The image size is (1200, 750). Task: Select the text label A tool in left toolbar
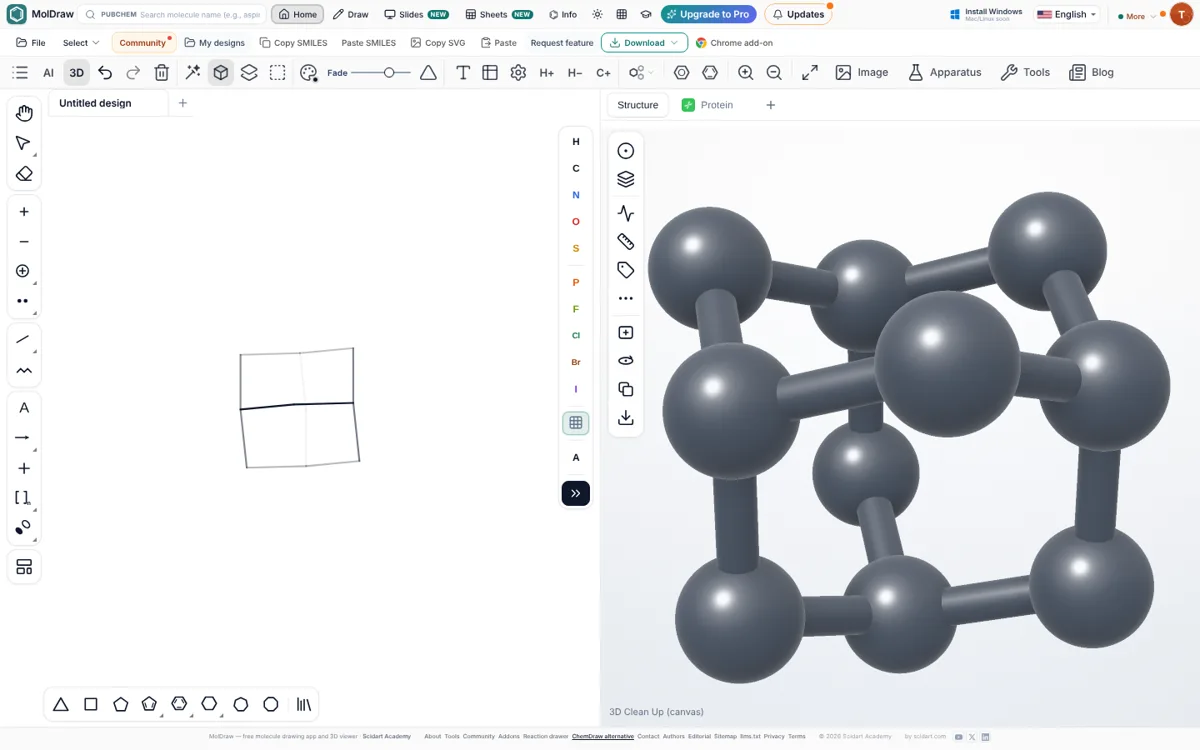coord(24,408)
